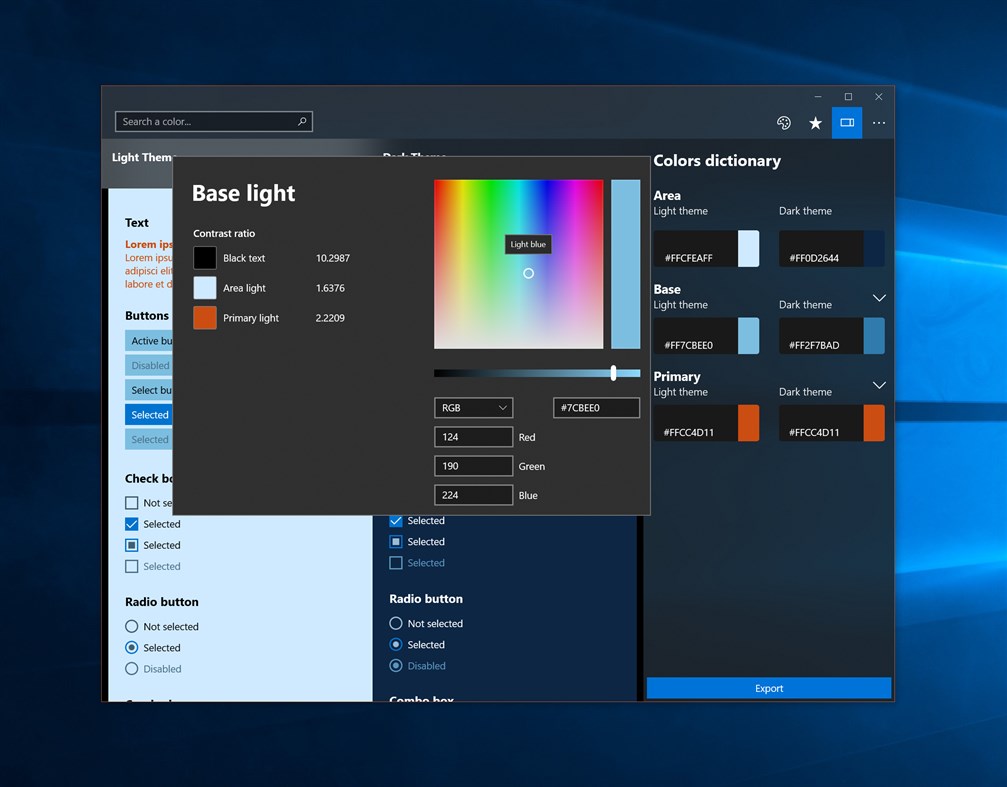1007x787 pixels.
Task: Click the star favorites icon
Action: (815, 122)
